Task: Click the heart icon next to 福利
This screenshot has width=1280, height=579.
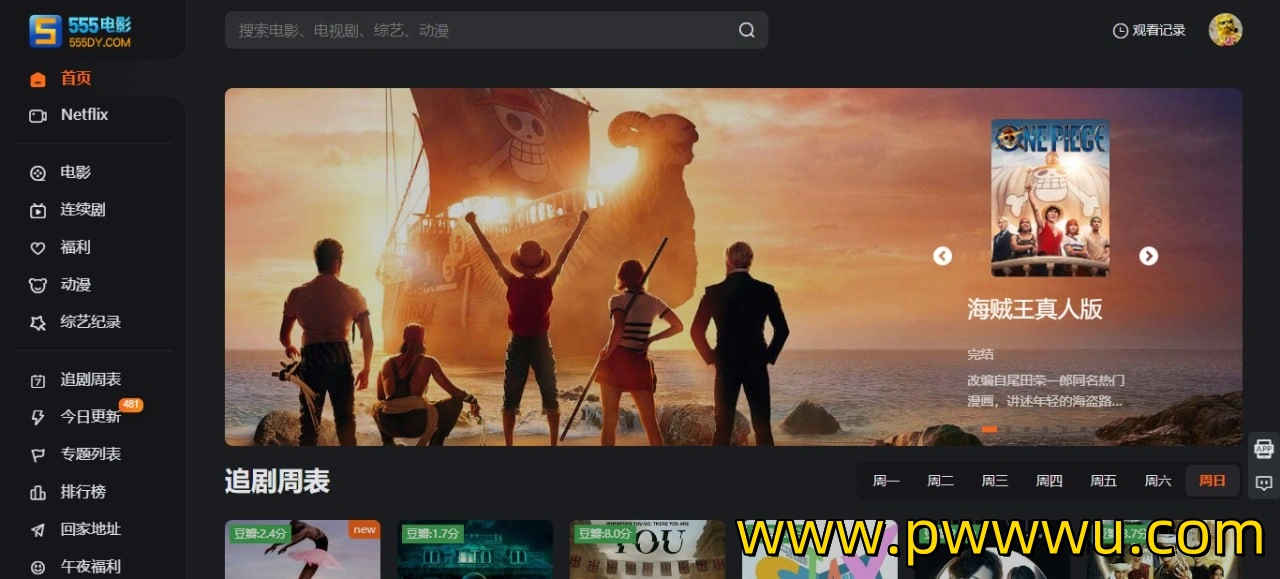Action: (x=38, y=248)
